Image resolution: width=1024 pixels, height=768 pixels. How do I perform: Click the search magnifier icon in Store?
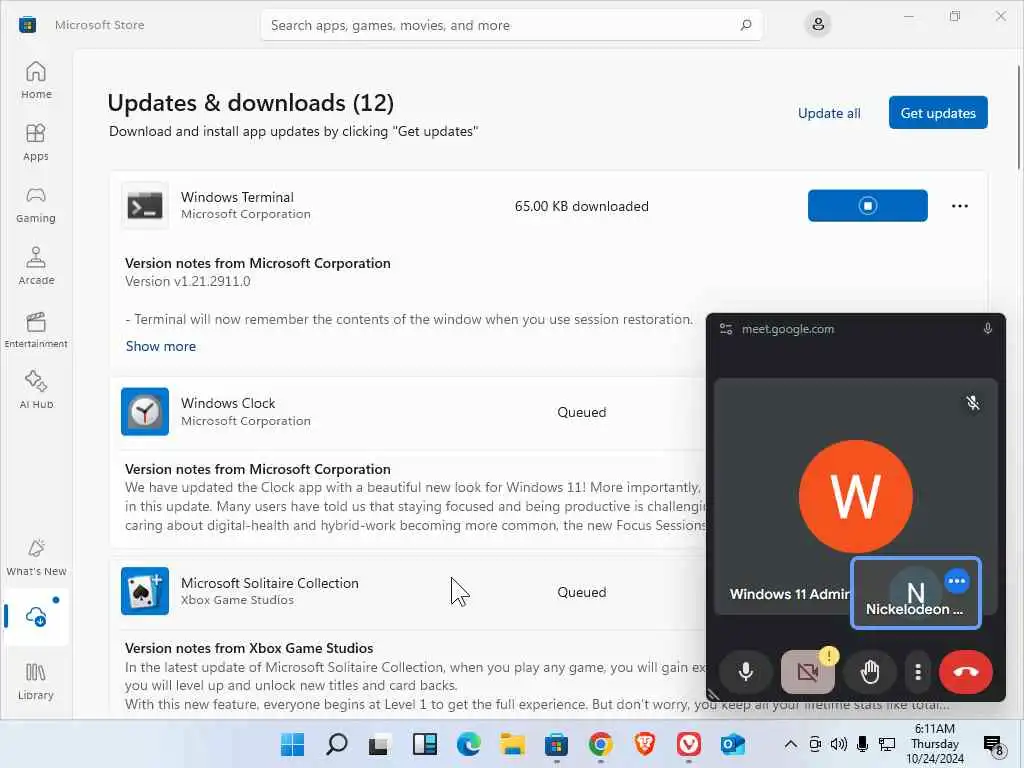pyautogui.click(x=746, y=25)
